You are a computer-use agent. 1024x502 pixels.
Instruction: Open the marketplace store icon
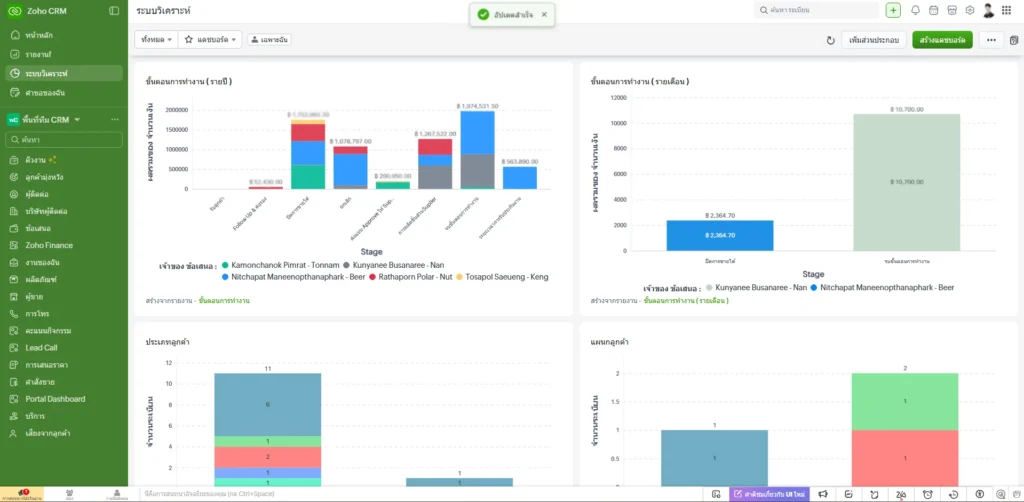[x=952, y=10]
